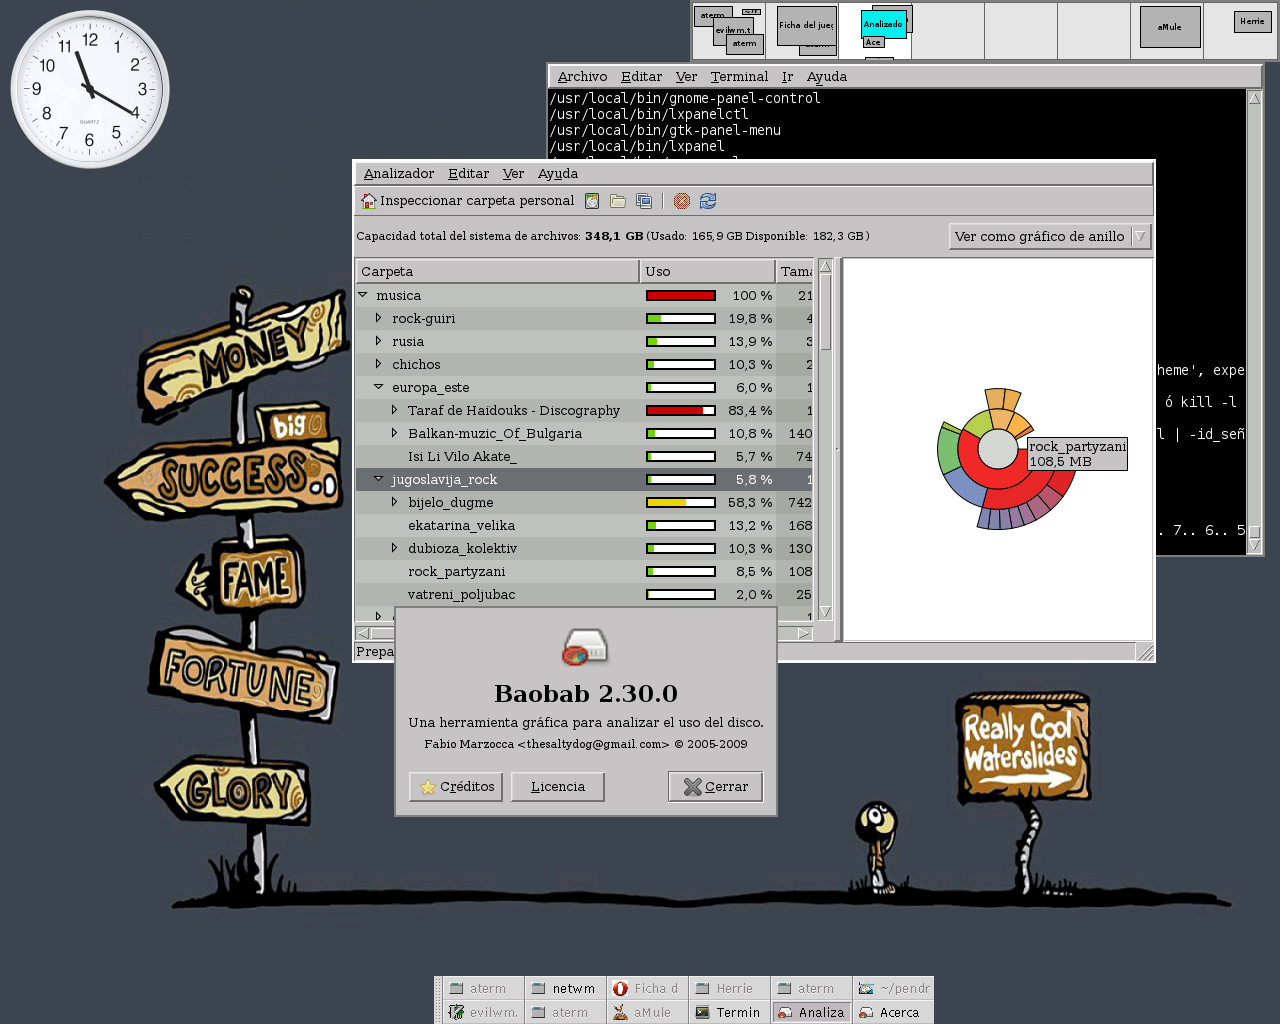
Task: Select the Analiza taskbar entry
Action: pos(811,1012)
